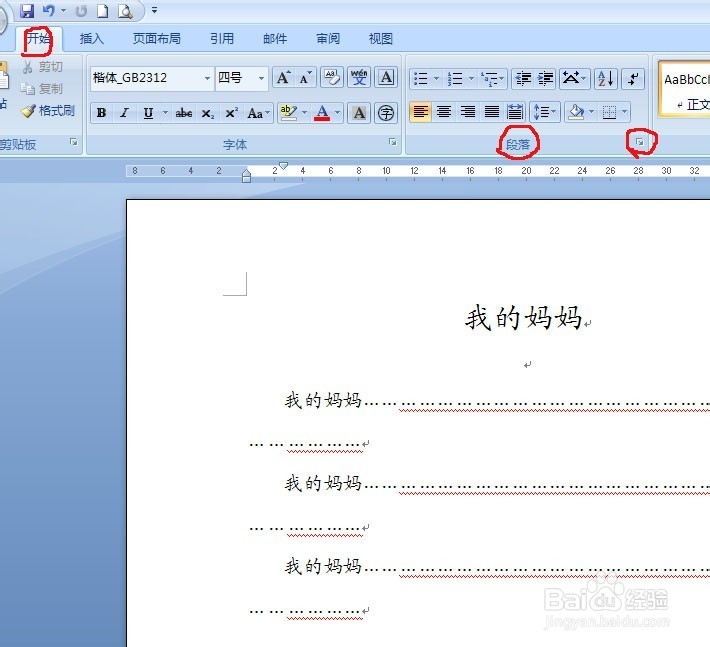Customize the Quick Access Toolbar
Screen dimensions: 710x647
click(154, 10)
